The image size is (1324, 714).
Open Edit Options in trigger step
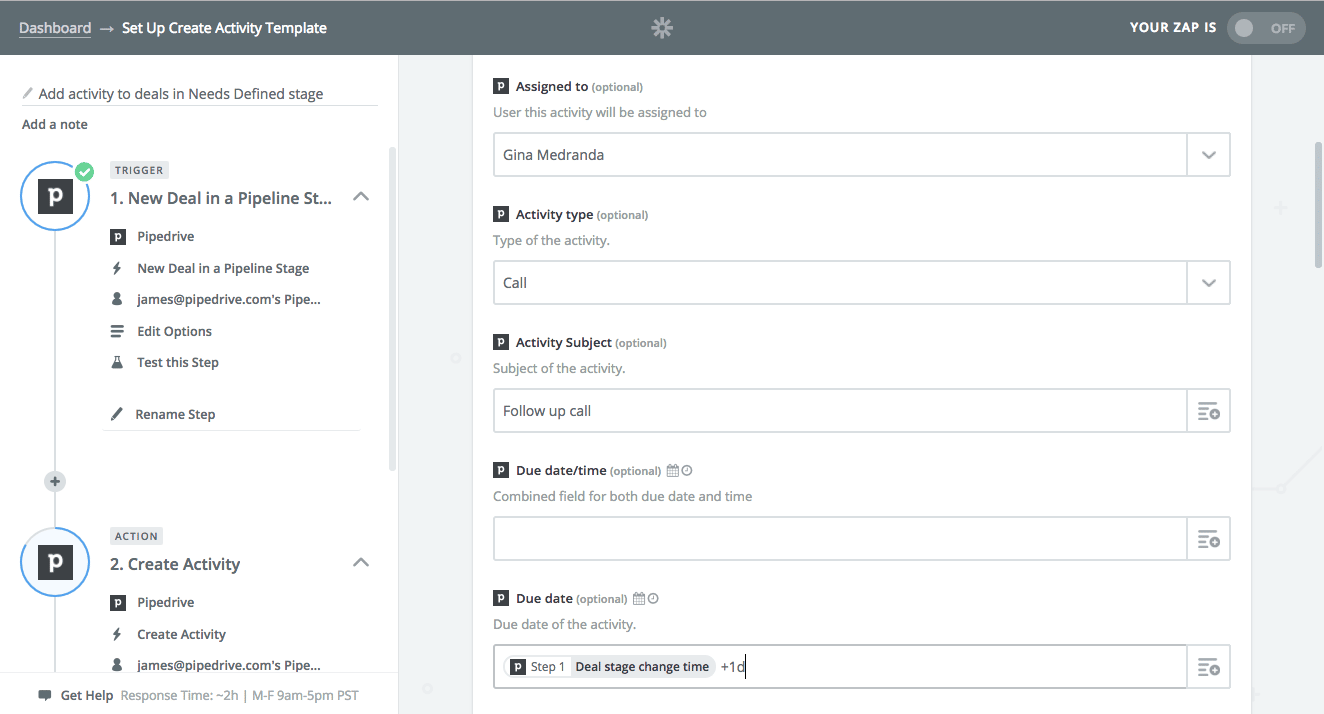[x=174, y=331]
